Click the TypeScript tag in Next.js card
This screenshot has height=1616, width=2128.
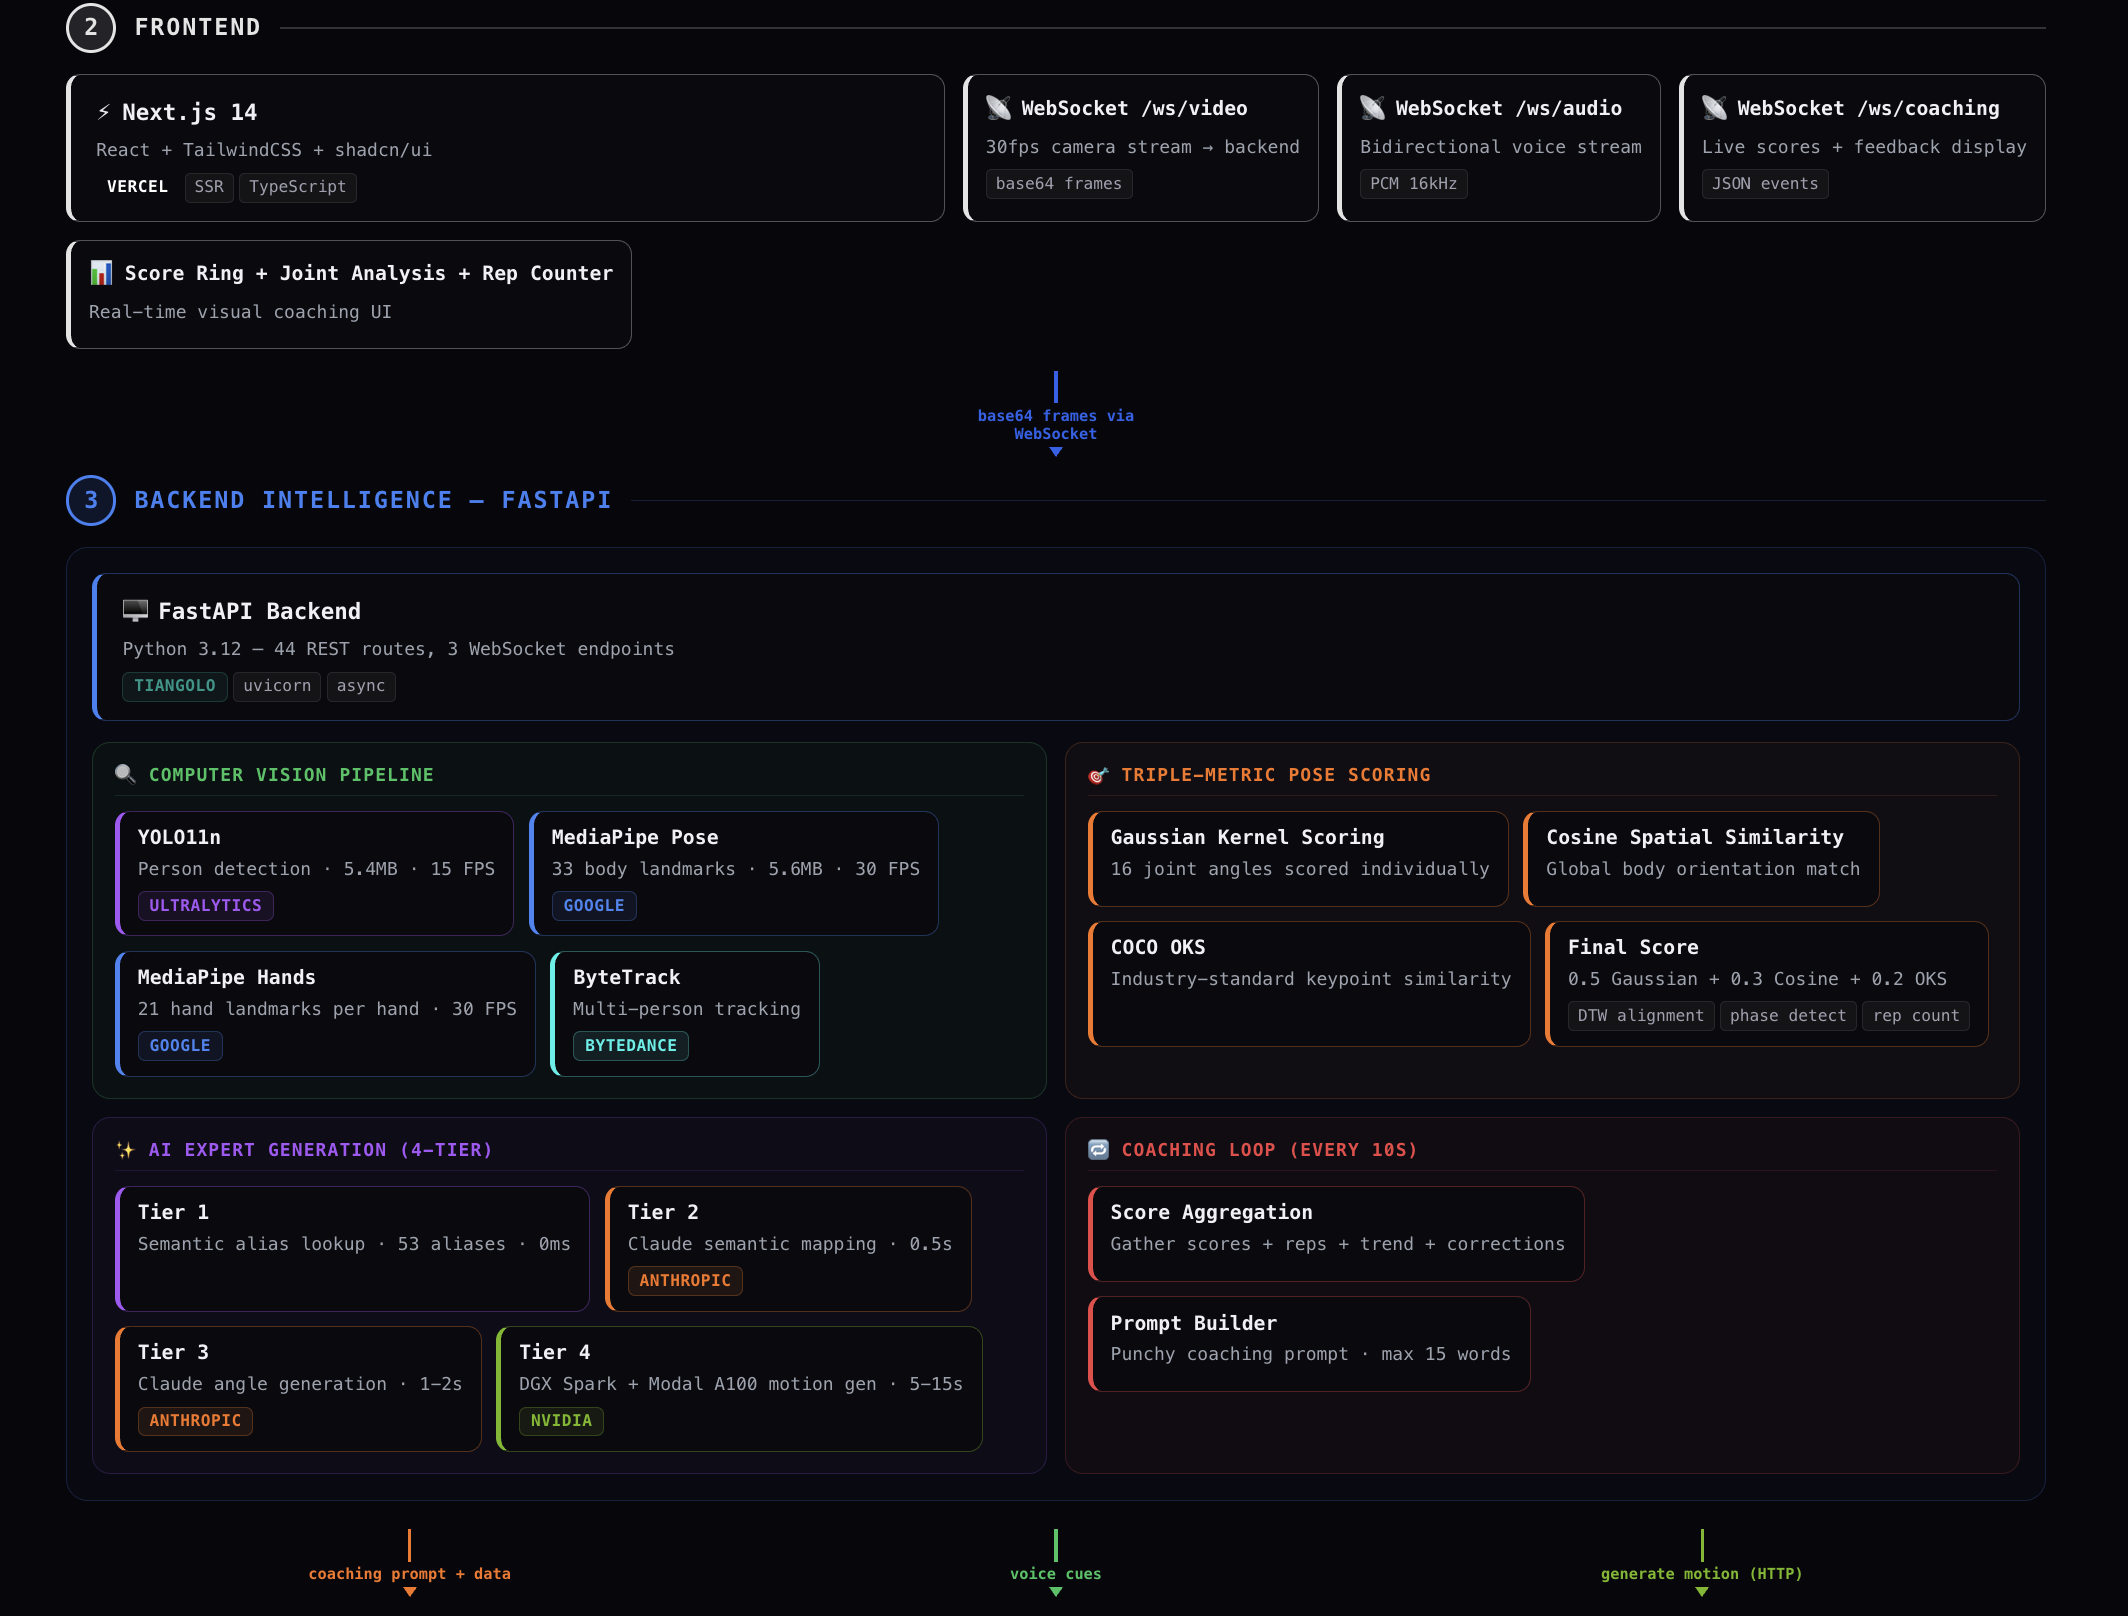297,186
